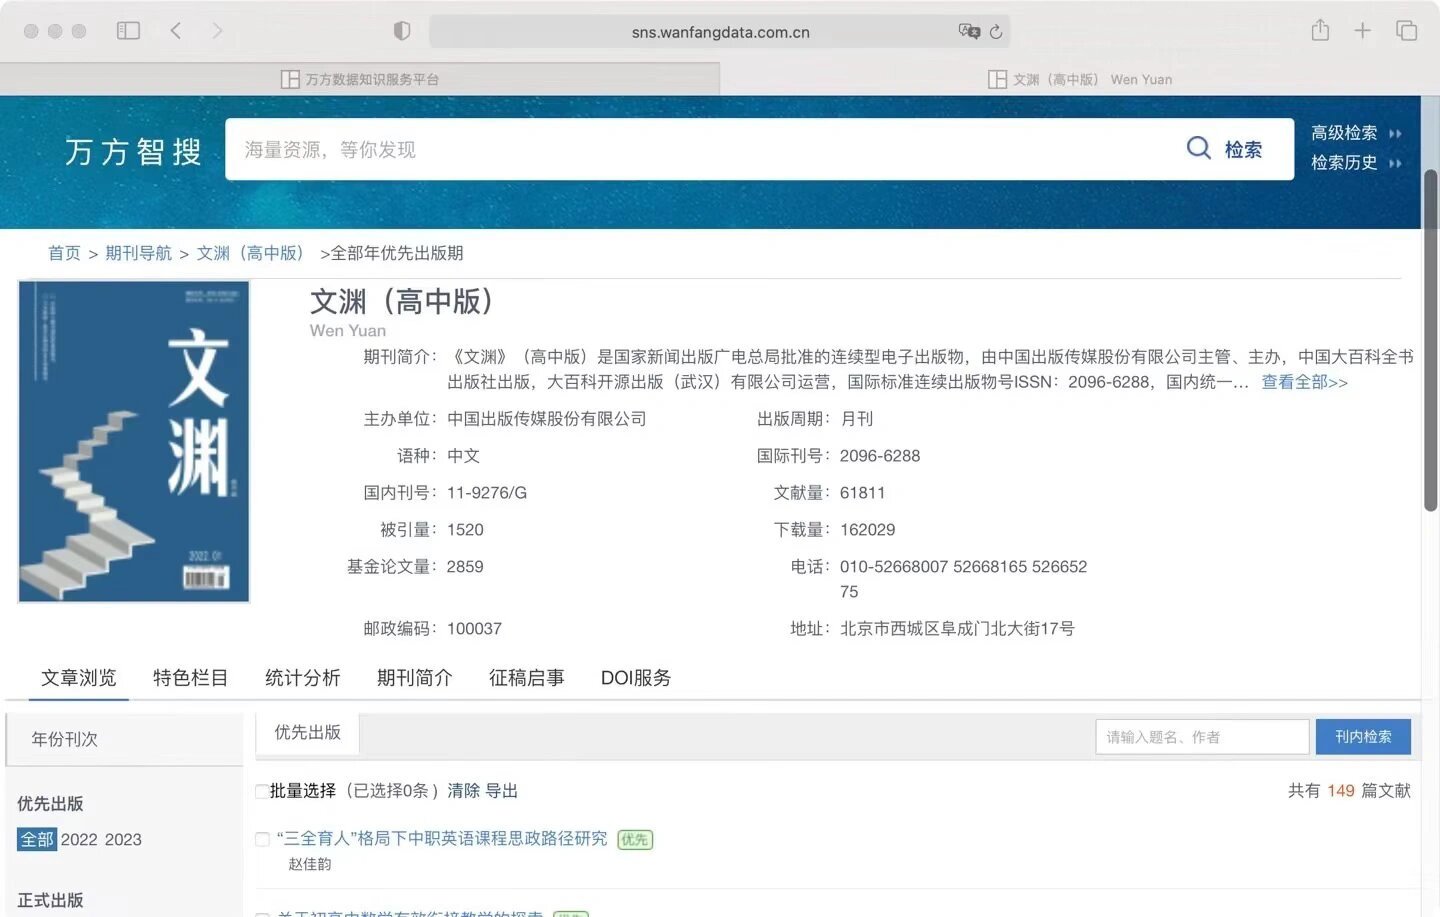Click the 海量资源 main search input
1440x917 pixels.
tap(700, 149)
